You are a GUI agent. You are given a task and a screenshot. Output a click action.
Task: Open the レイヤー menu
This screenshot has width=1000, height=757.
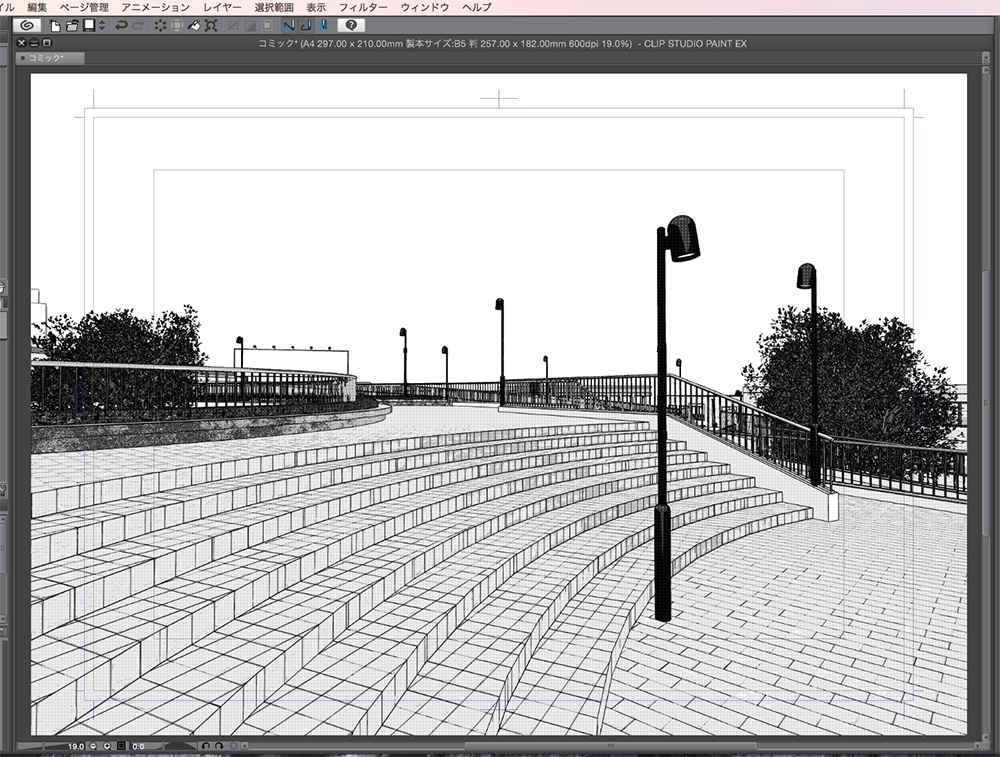point(223,8)
